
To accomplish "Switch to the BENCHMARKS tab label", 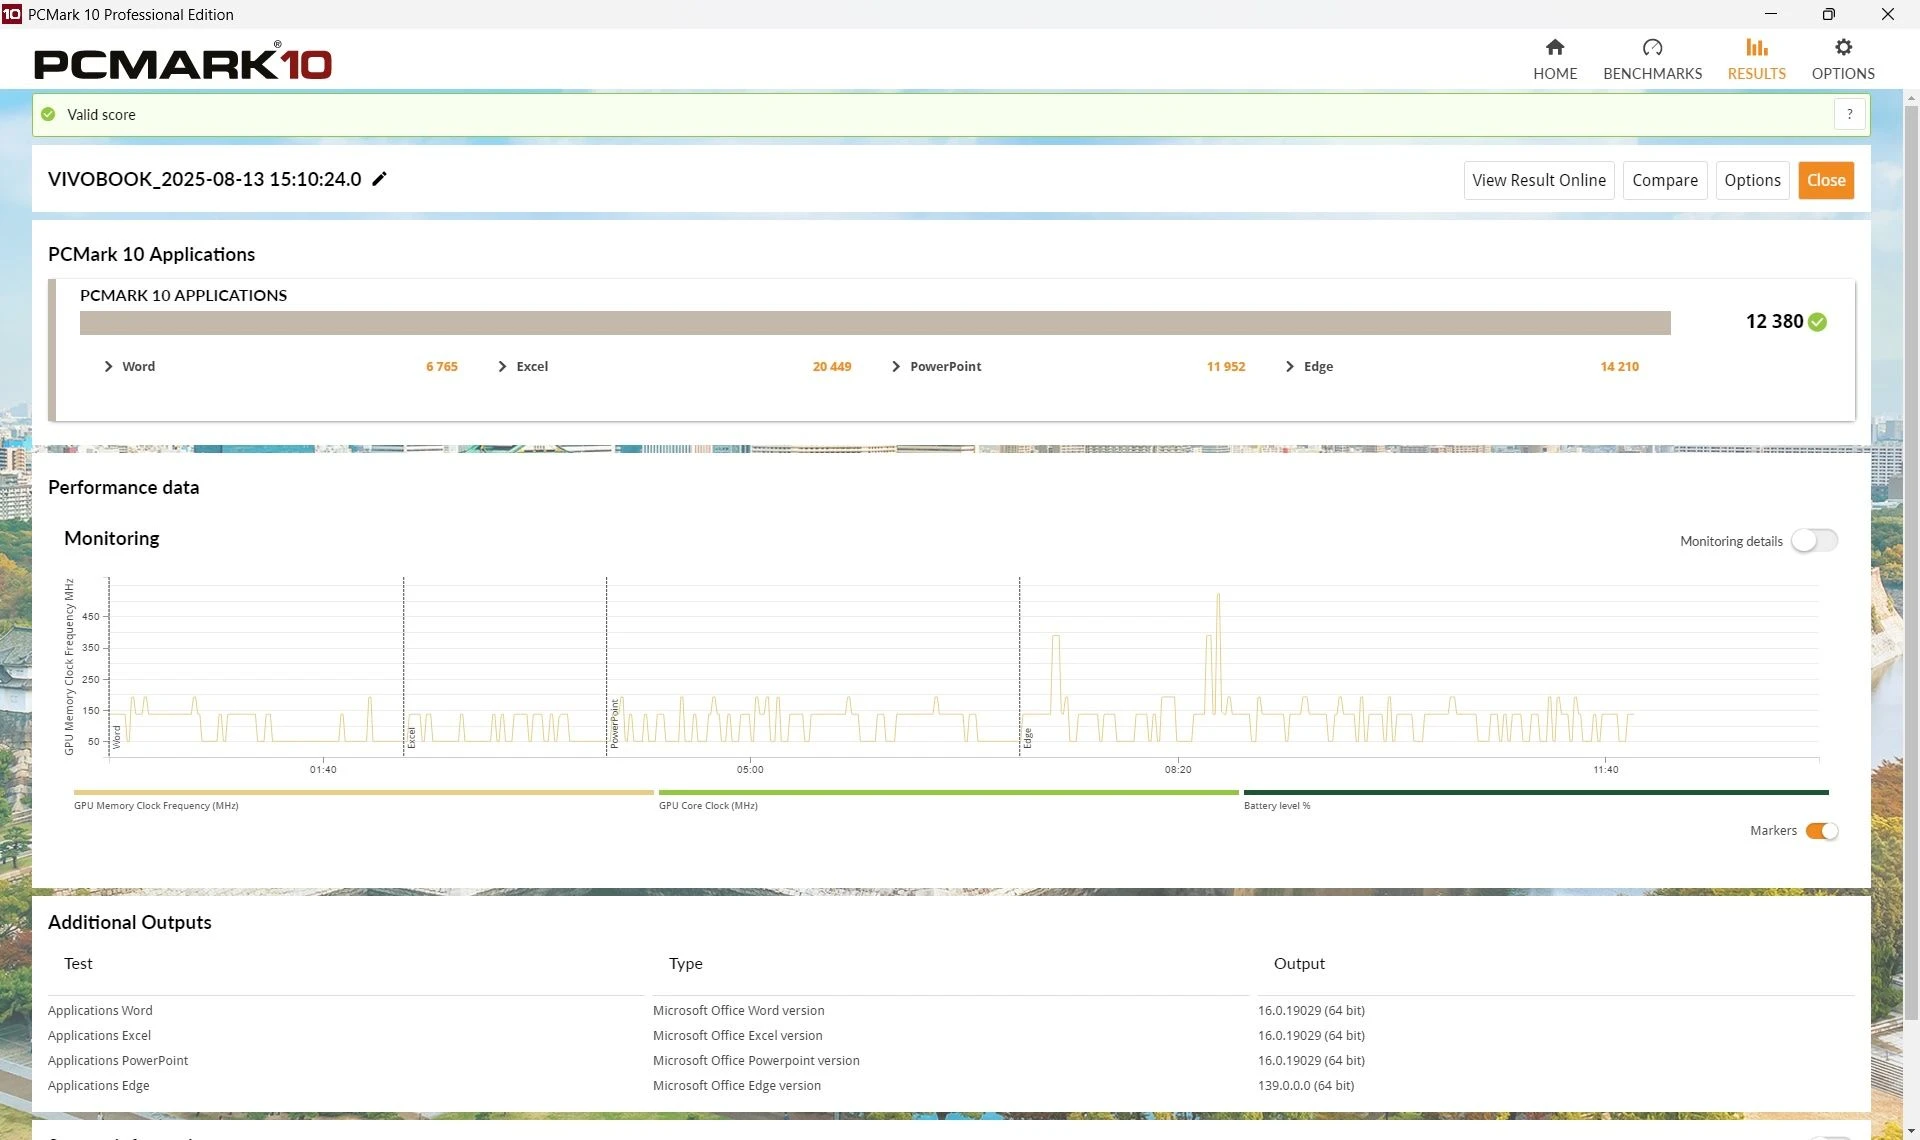I will [x=1652, y=73].
